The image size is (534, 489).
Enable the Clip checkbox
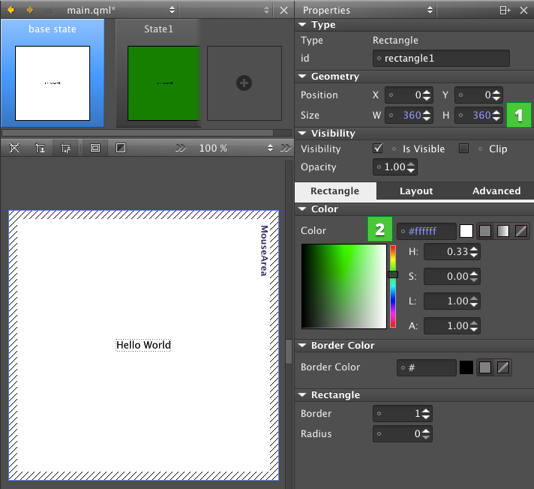pyautogui.click(x=464, y=148)
